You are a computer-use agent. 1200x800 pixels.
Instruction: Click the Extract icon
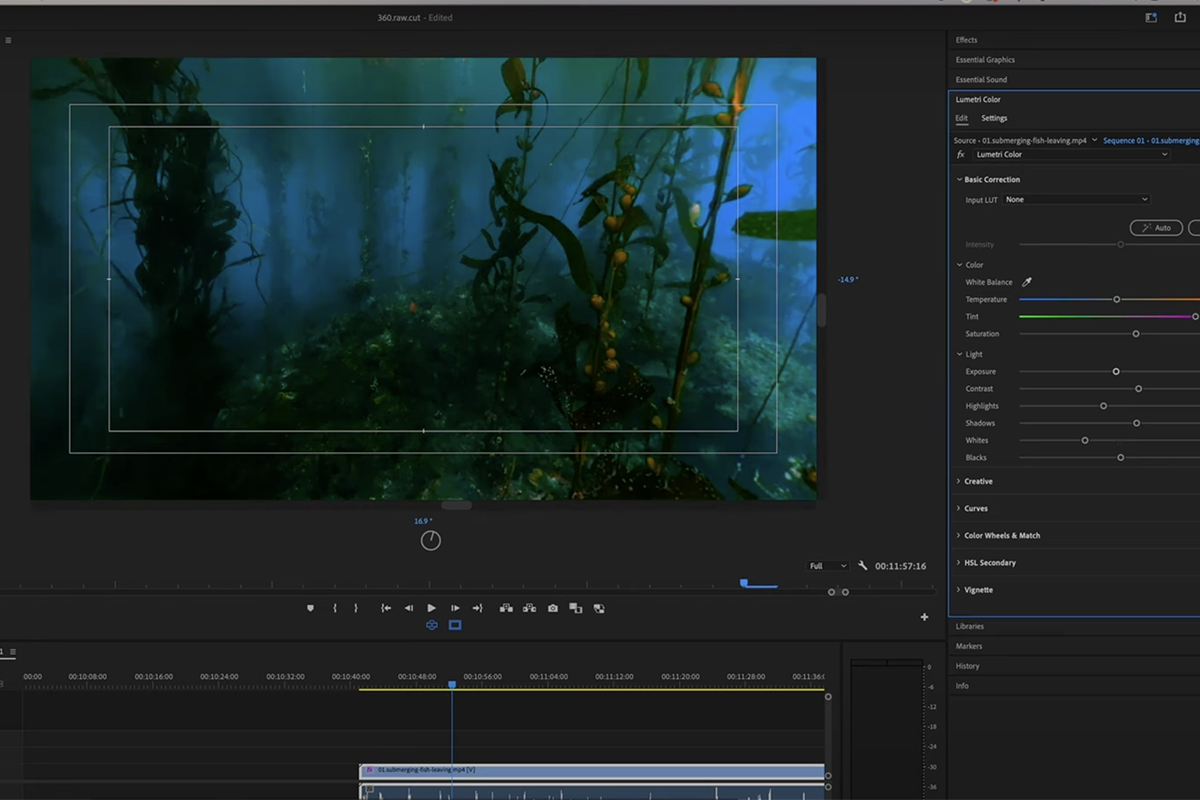529,608
